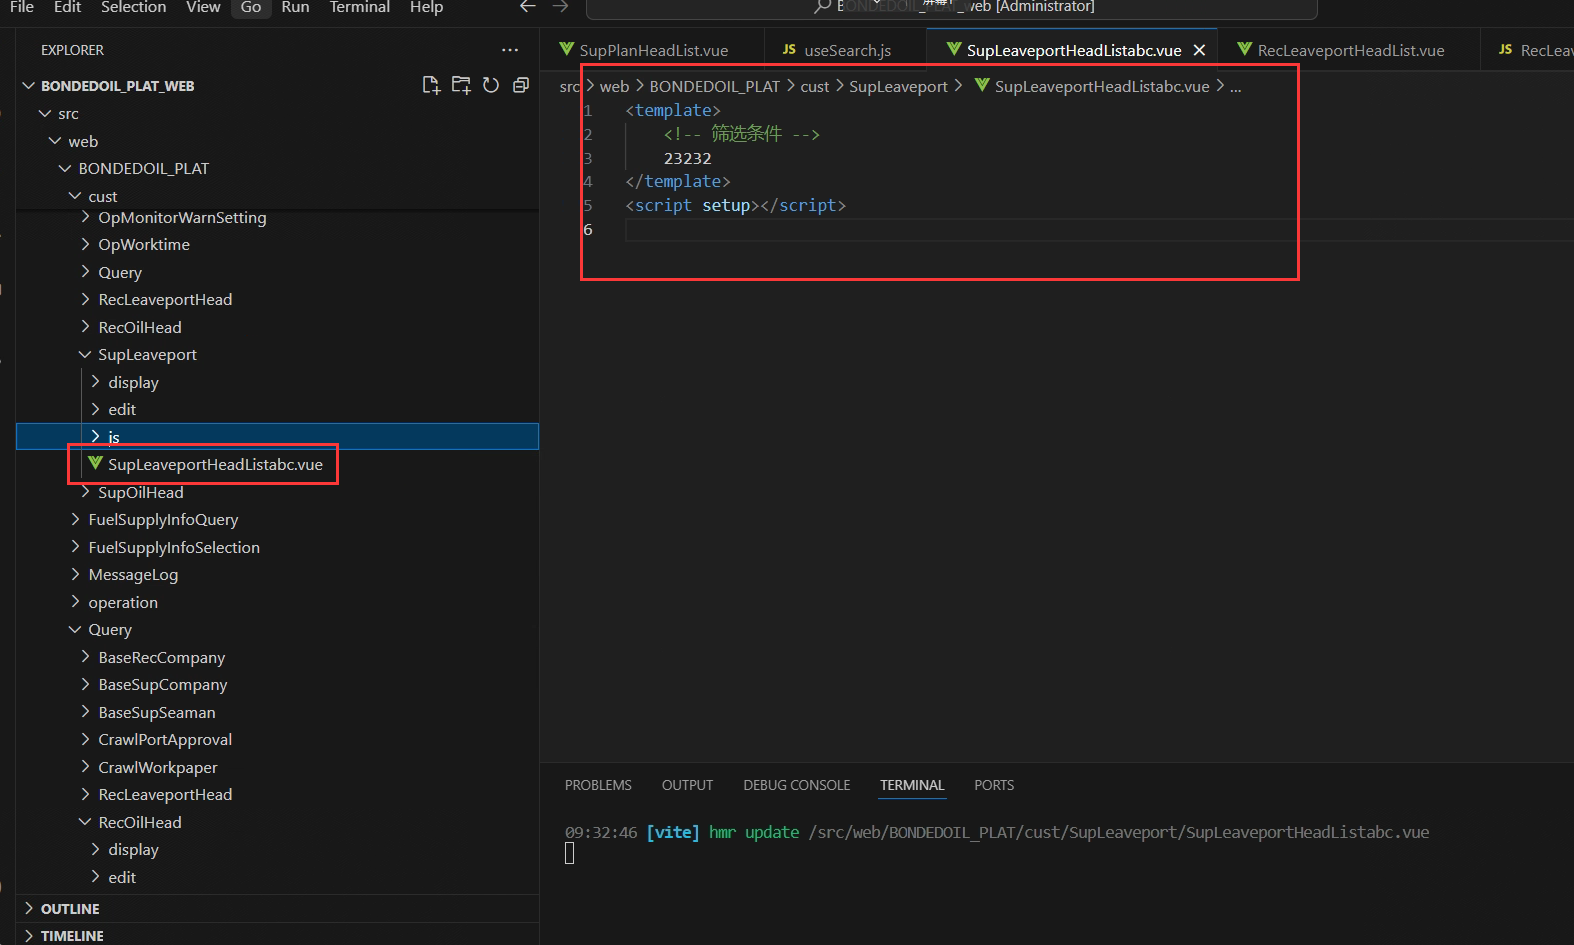The width and height of the screenshot is (1574, 945).
Task: Expand the MessageLog folder
Action: coord(278,574)
